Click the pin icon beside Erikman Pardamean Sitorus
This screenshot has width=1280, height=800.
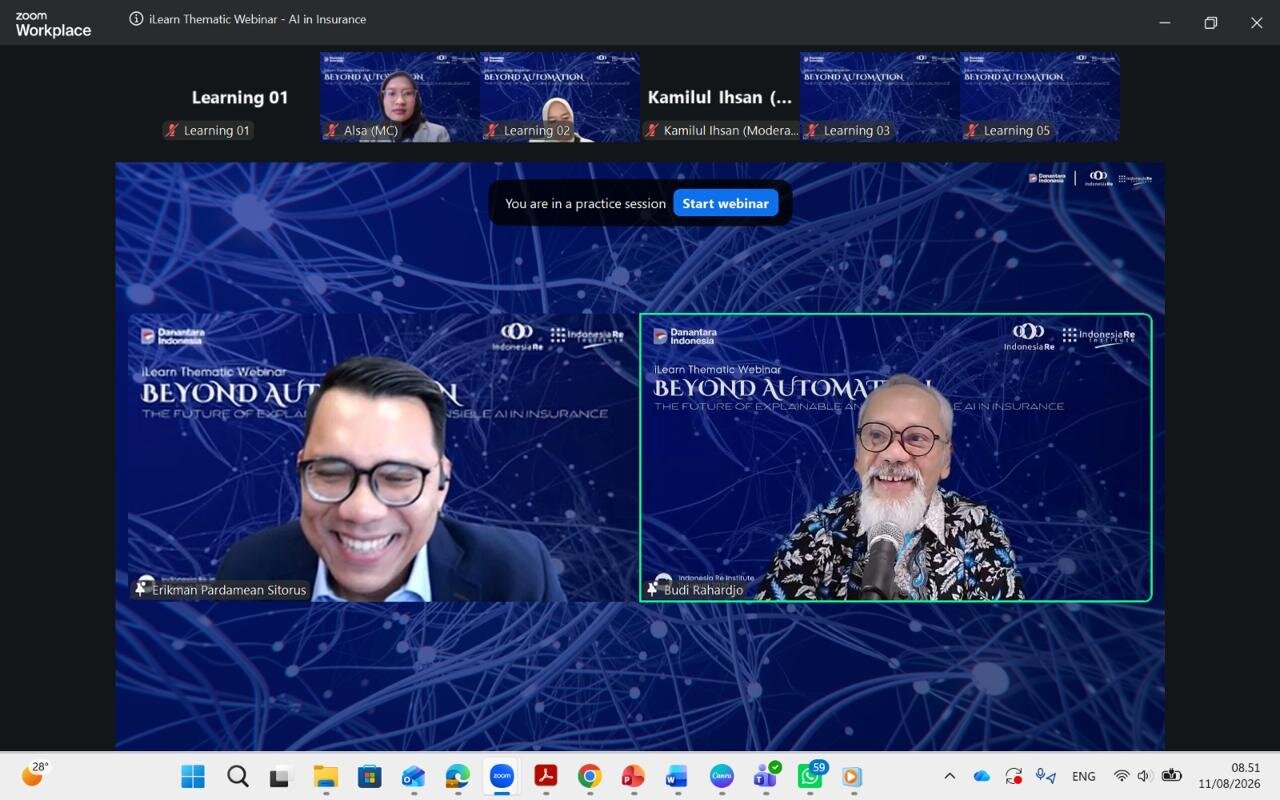click(x=141, y=590)
